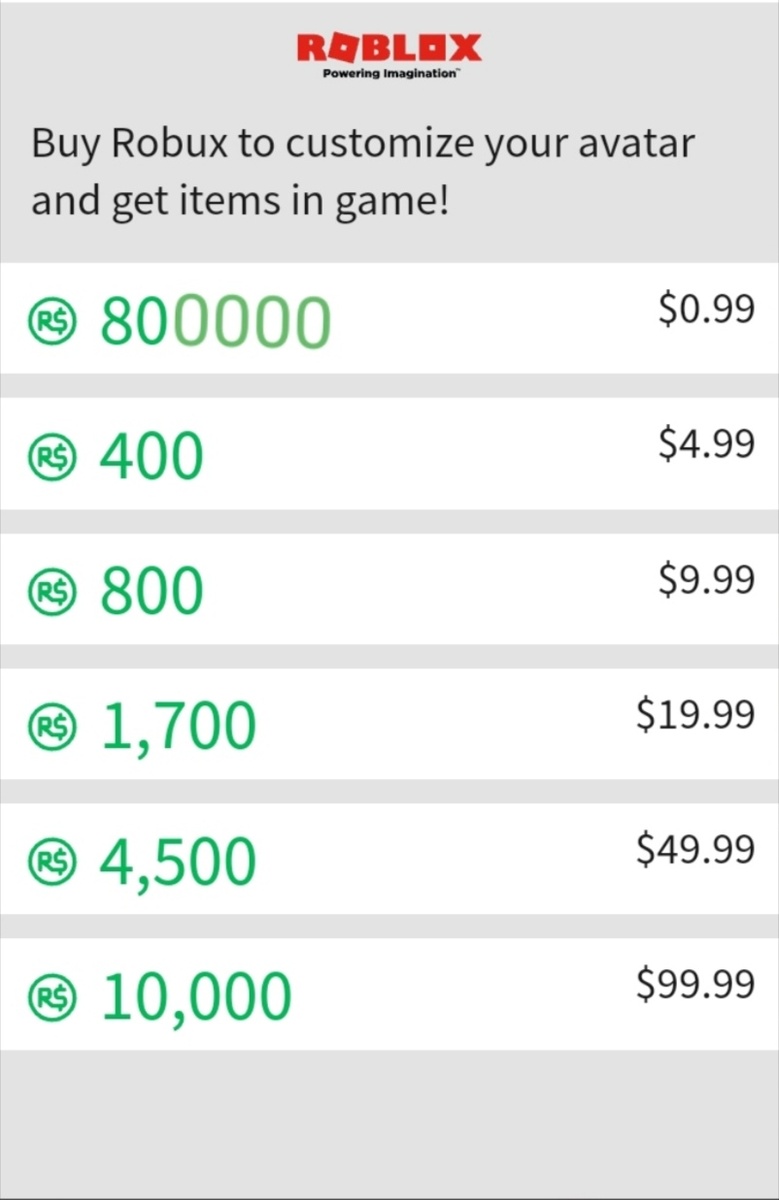Tap the Robux icon beside 4,500
Image resolution: width=779 pixels, height=1200 pixels.
(x=52, y=864)
